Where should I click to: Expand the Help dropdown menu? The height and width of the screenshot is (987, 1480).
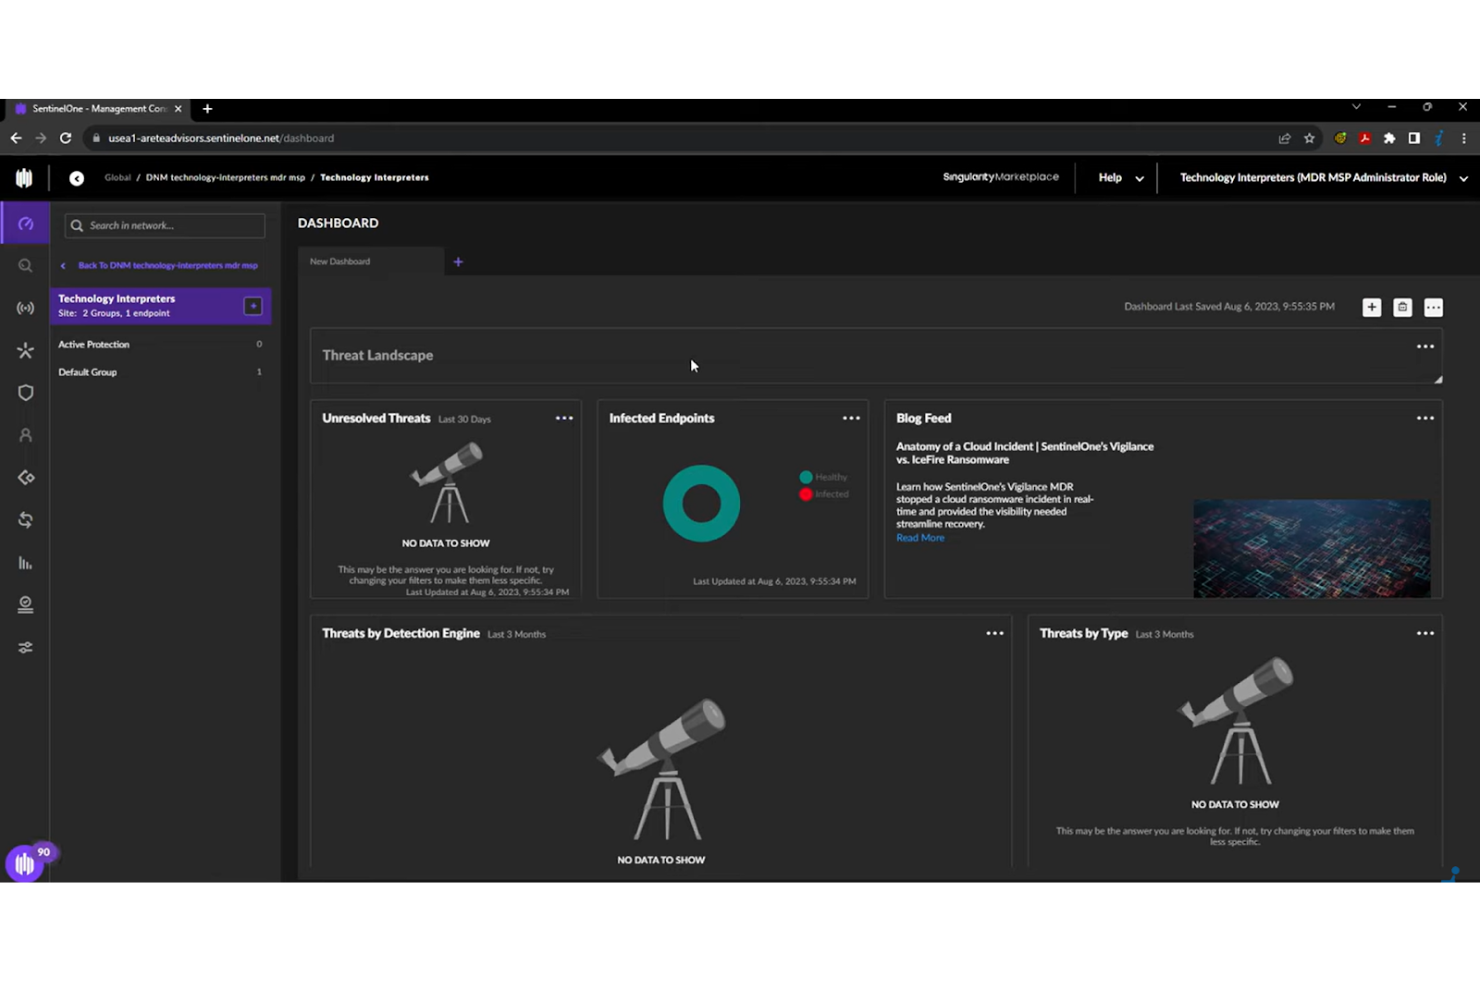(x=1117, y=177)
